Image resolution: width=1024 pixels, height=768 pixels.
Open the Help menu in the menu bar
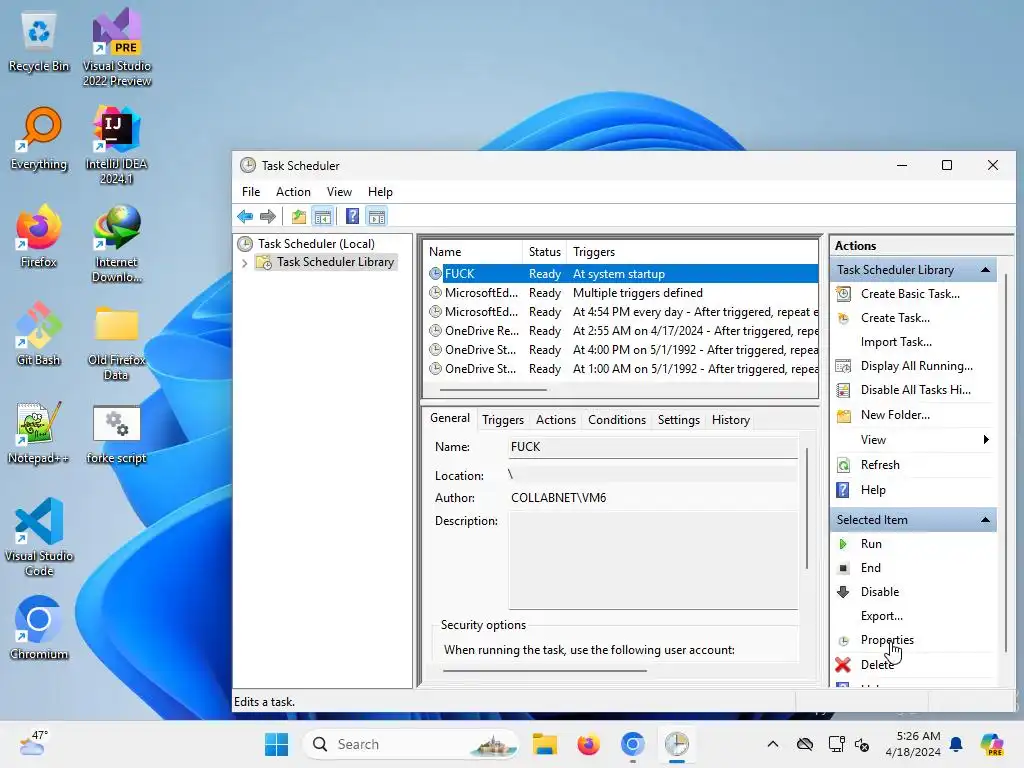pos(380,192)
